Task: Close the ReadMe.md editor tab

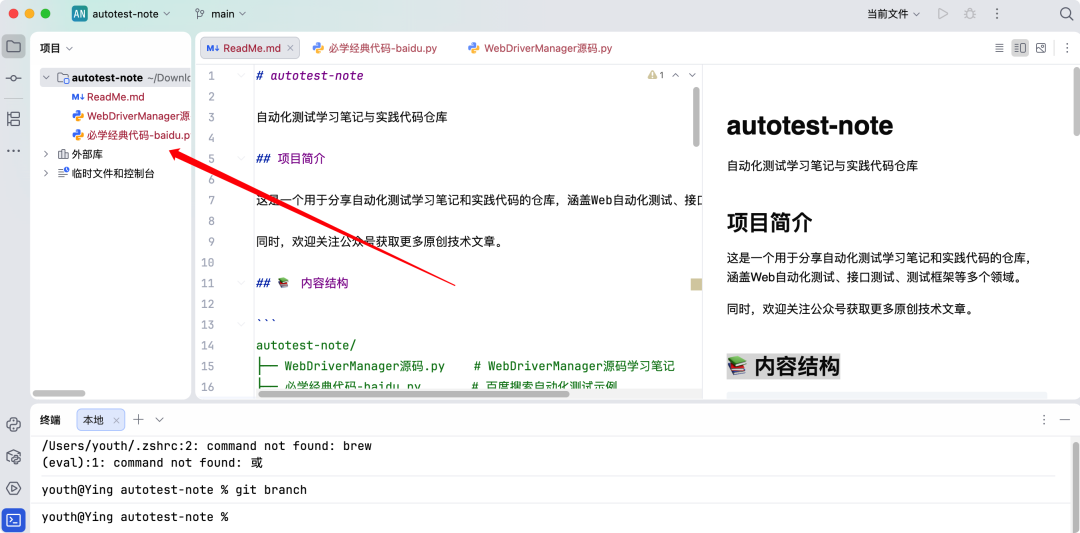Action: (x=290, y=48)
